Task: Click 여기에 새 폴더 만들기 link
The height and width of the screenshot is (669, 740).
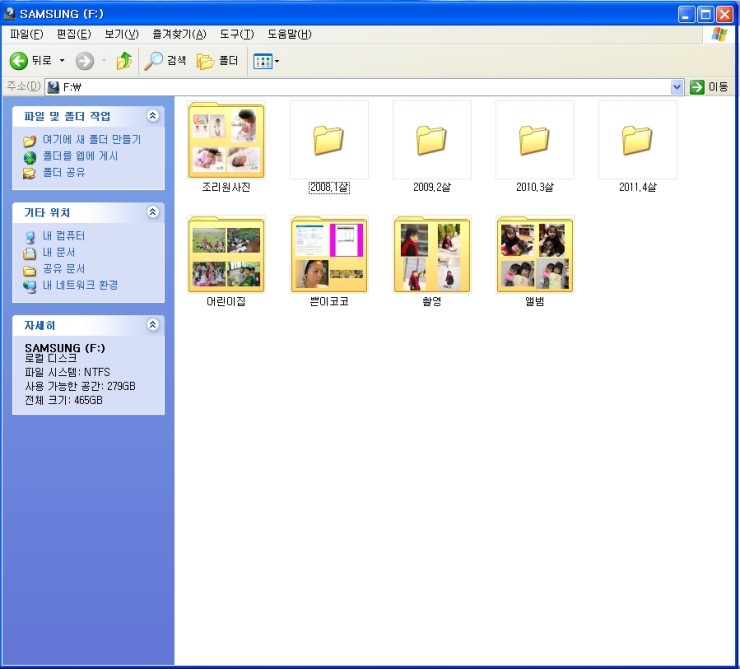Action: 91,140
